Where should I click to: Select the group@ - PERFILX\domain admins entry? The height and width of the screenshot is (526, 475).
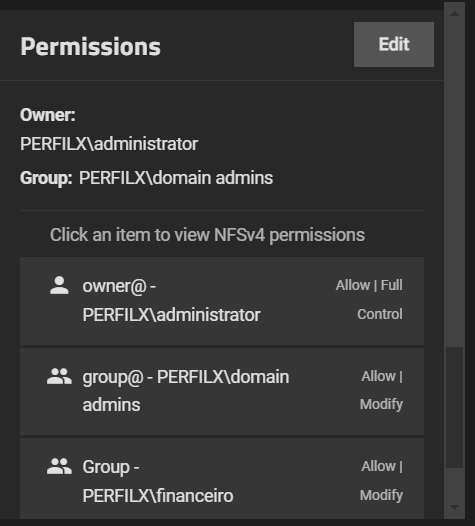click(x=222, y=391)
